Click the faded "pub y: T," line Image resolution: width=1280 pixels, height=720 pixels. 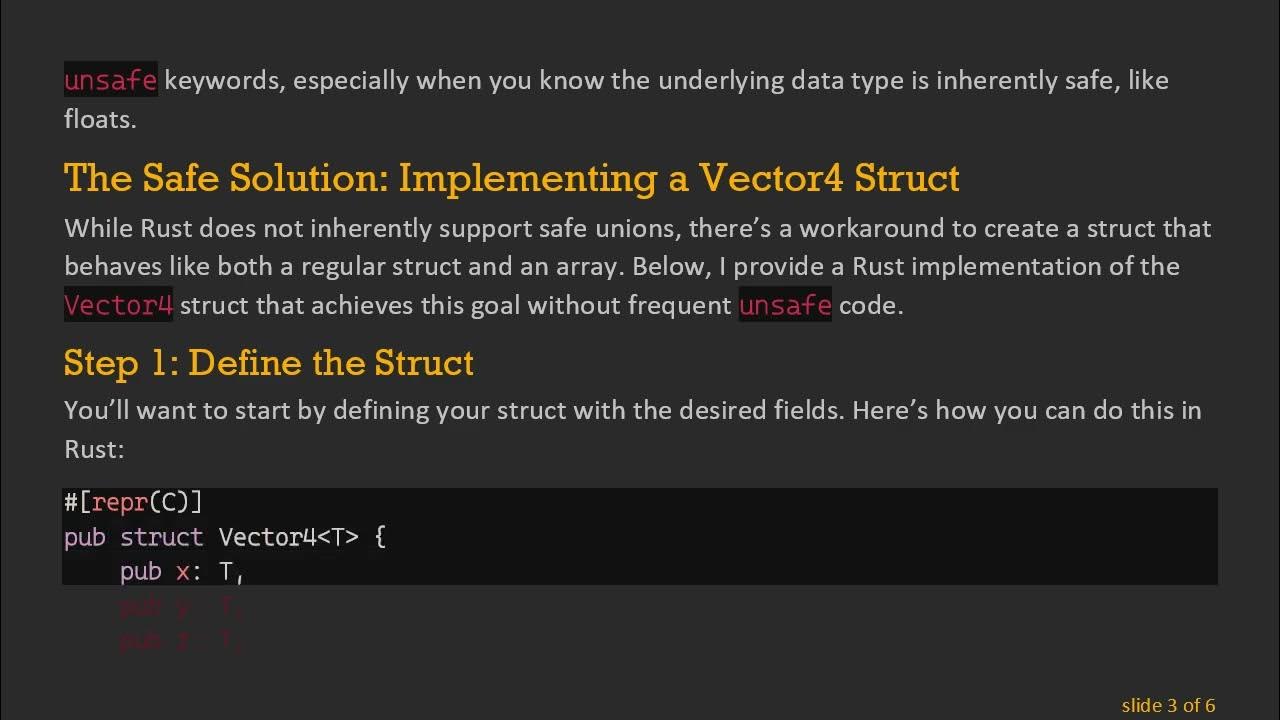[x=181, y=606]
